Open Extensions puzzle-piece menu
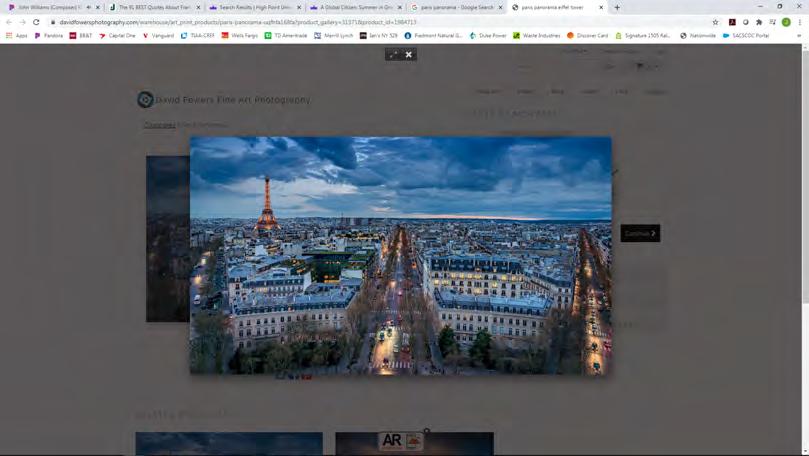 tap(759, 22)
